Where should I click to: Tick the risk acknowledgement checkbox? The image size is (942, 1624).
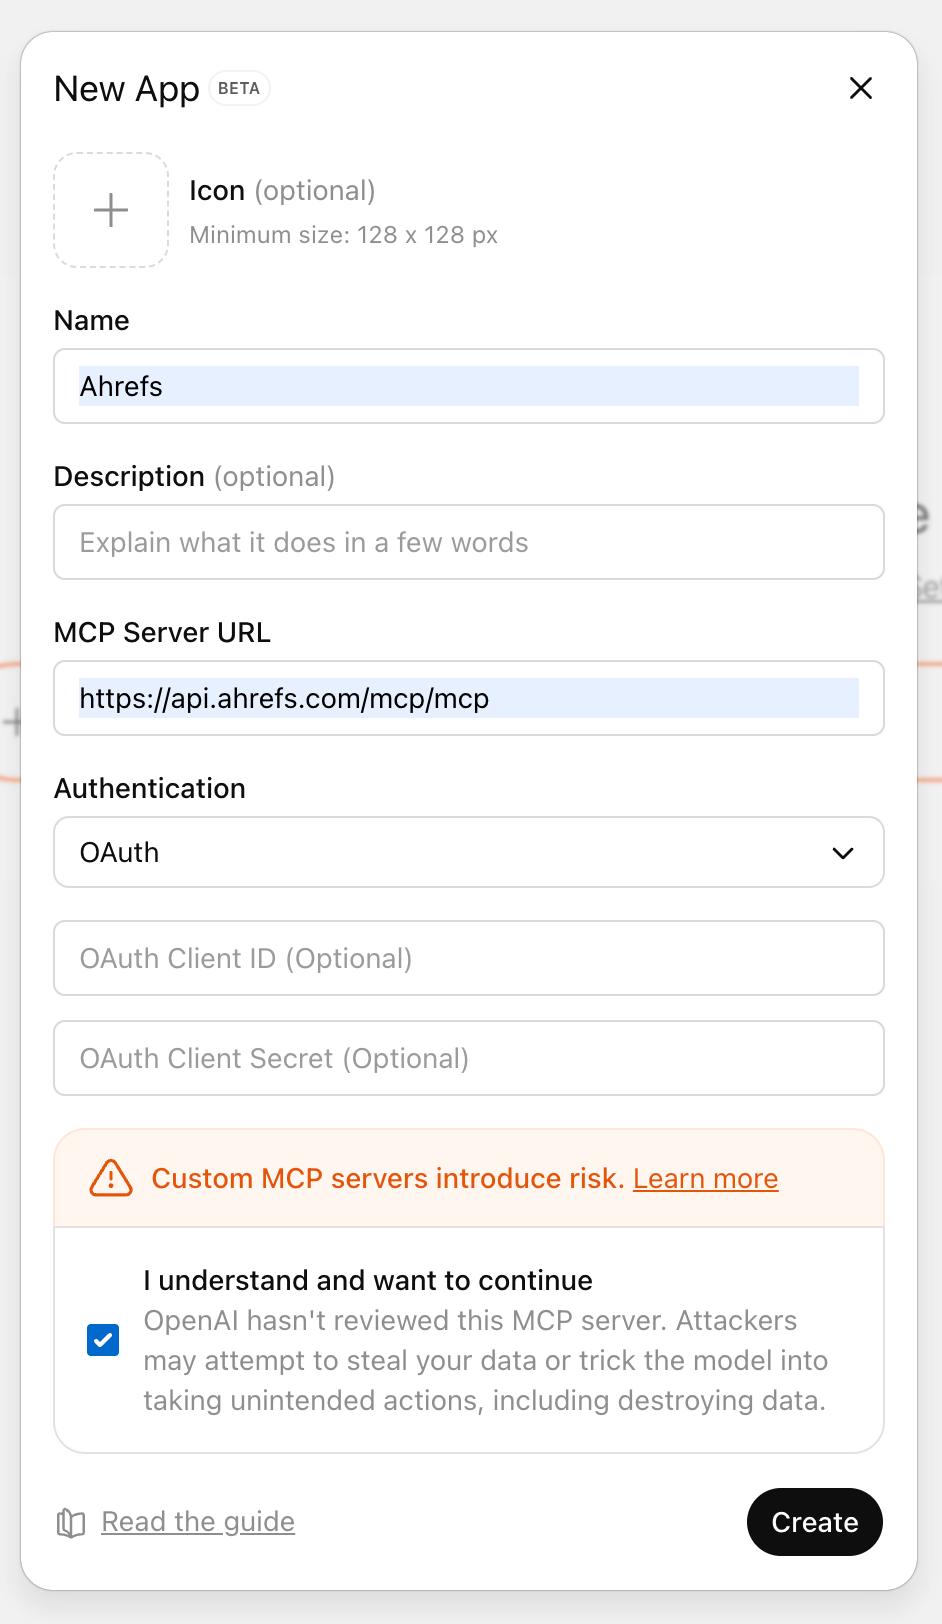[x=103, y=1340]
